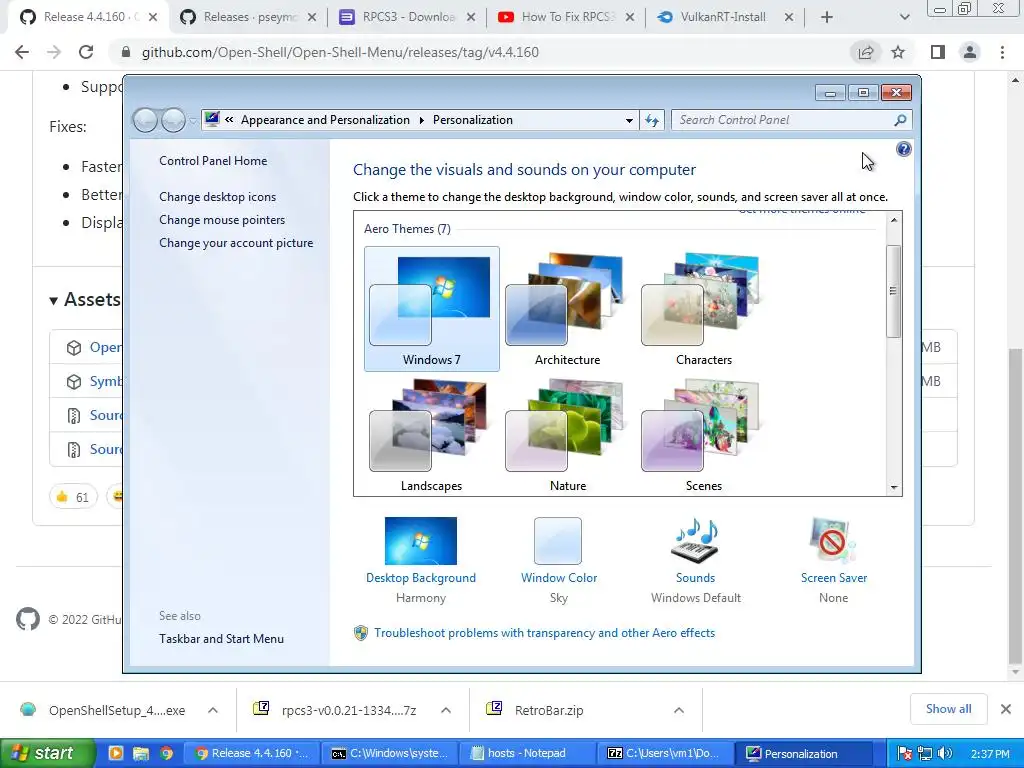Reload the GitHub page
1024x768 pixels.
86,52
